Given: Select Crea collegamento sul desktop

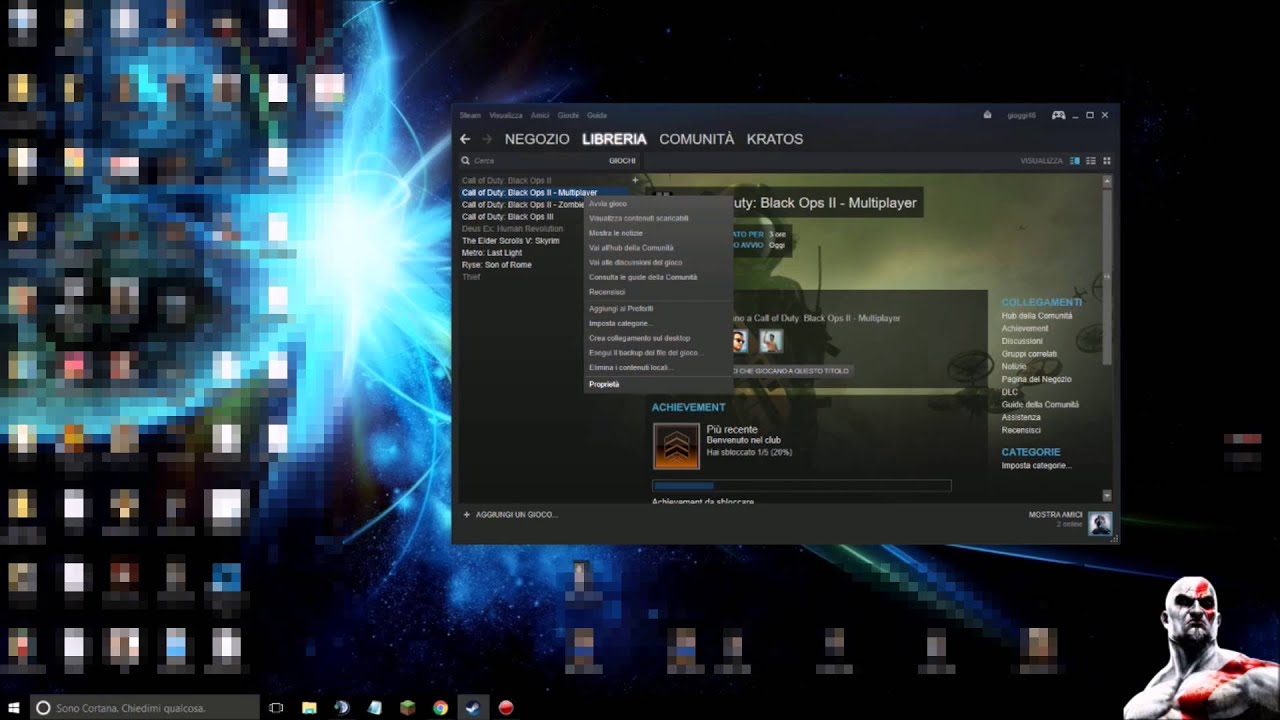Looking at the screenshot, I should 658,338.
